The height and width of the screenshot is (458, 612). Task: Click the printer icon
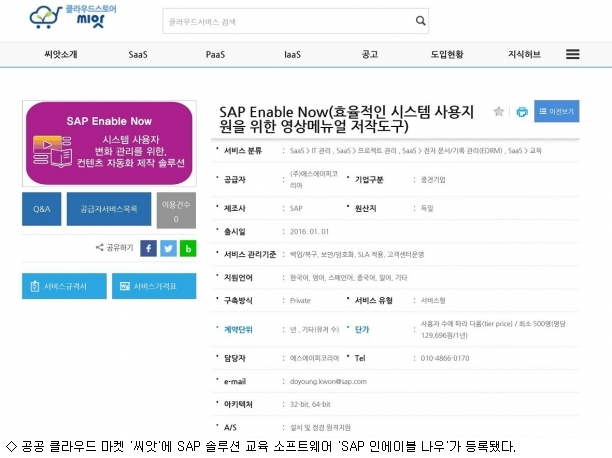522,112
